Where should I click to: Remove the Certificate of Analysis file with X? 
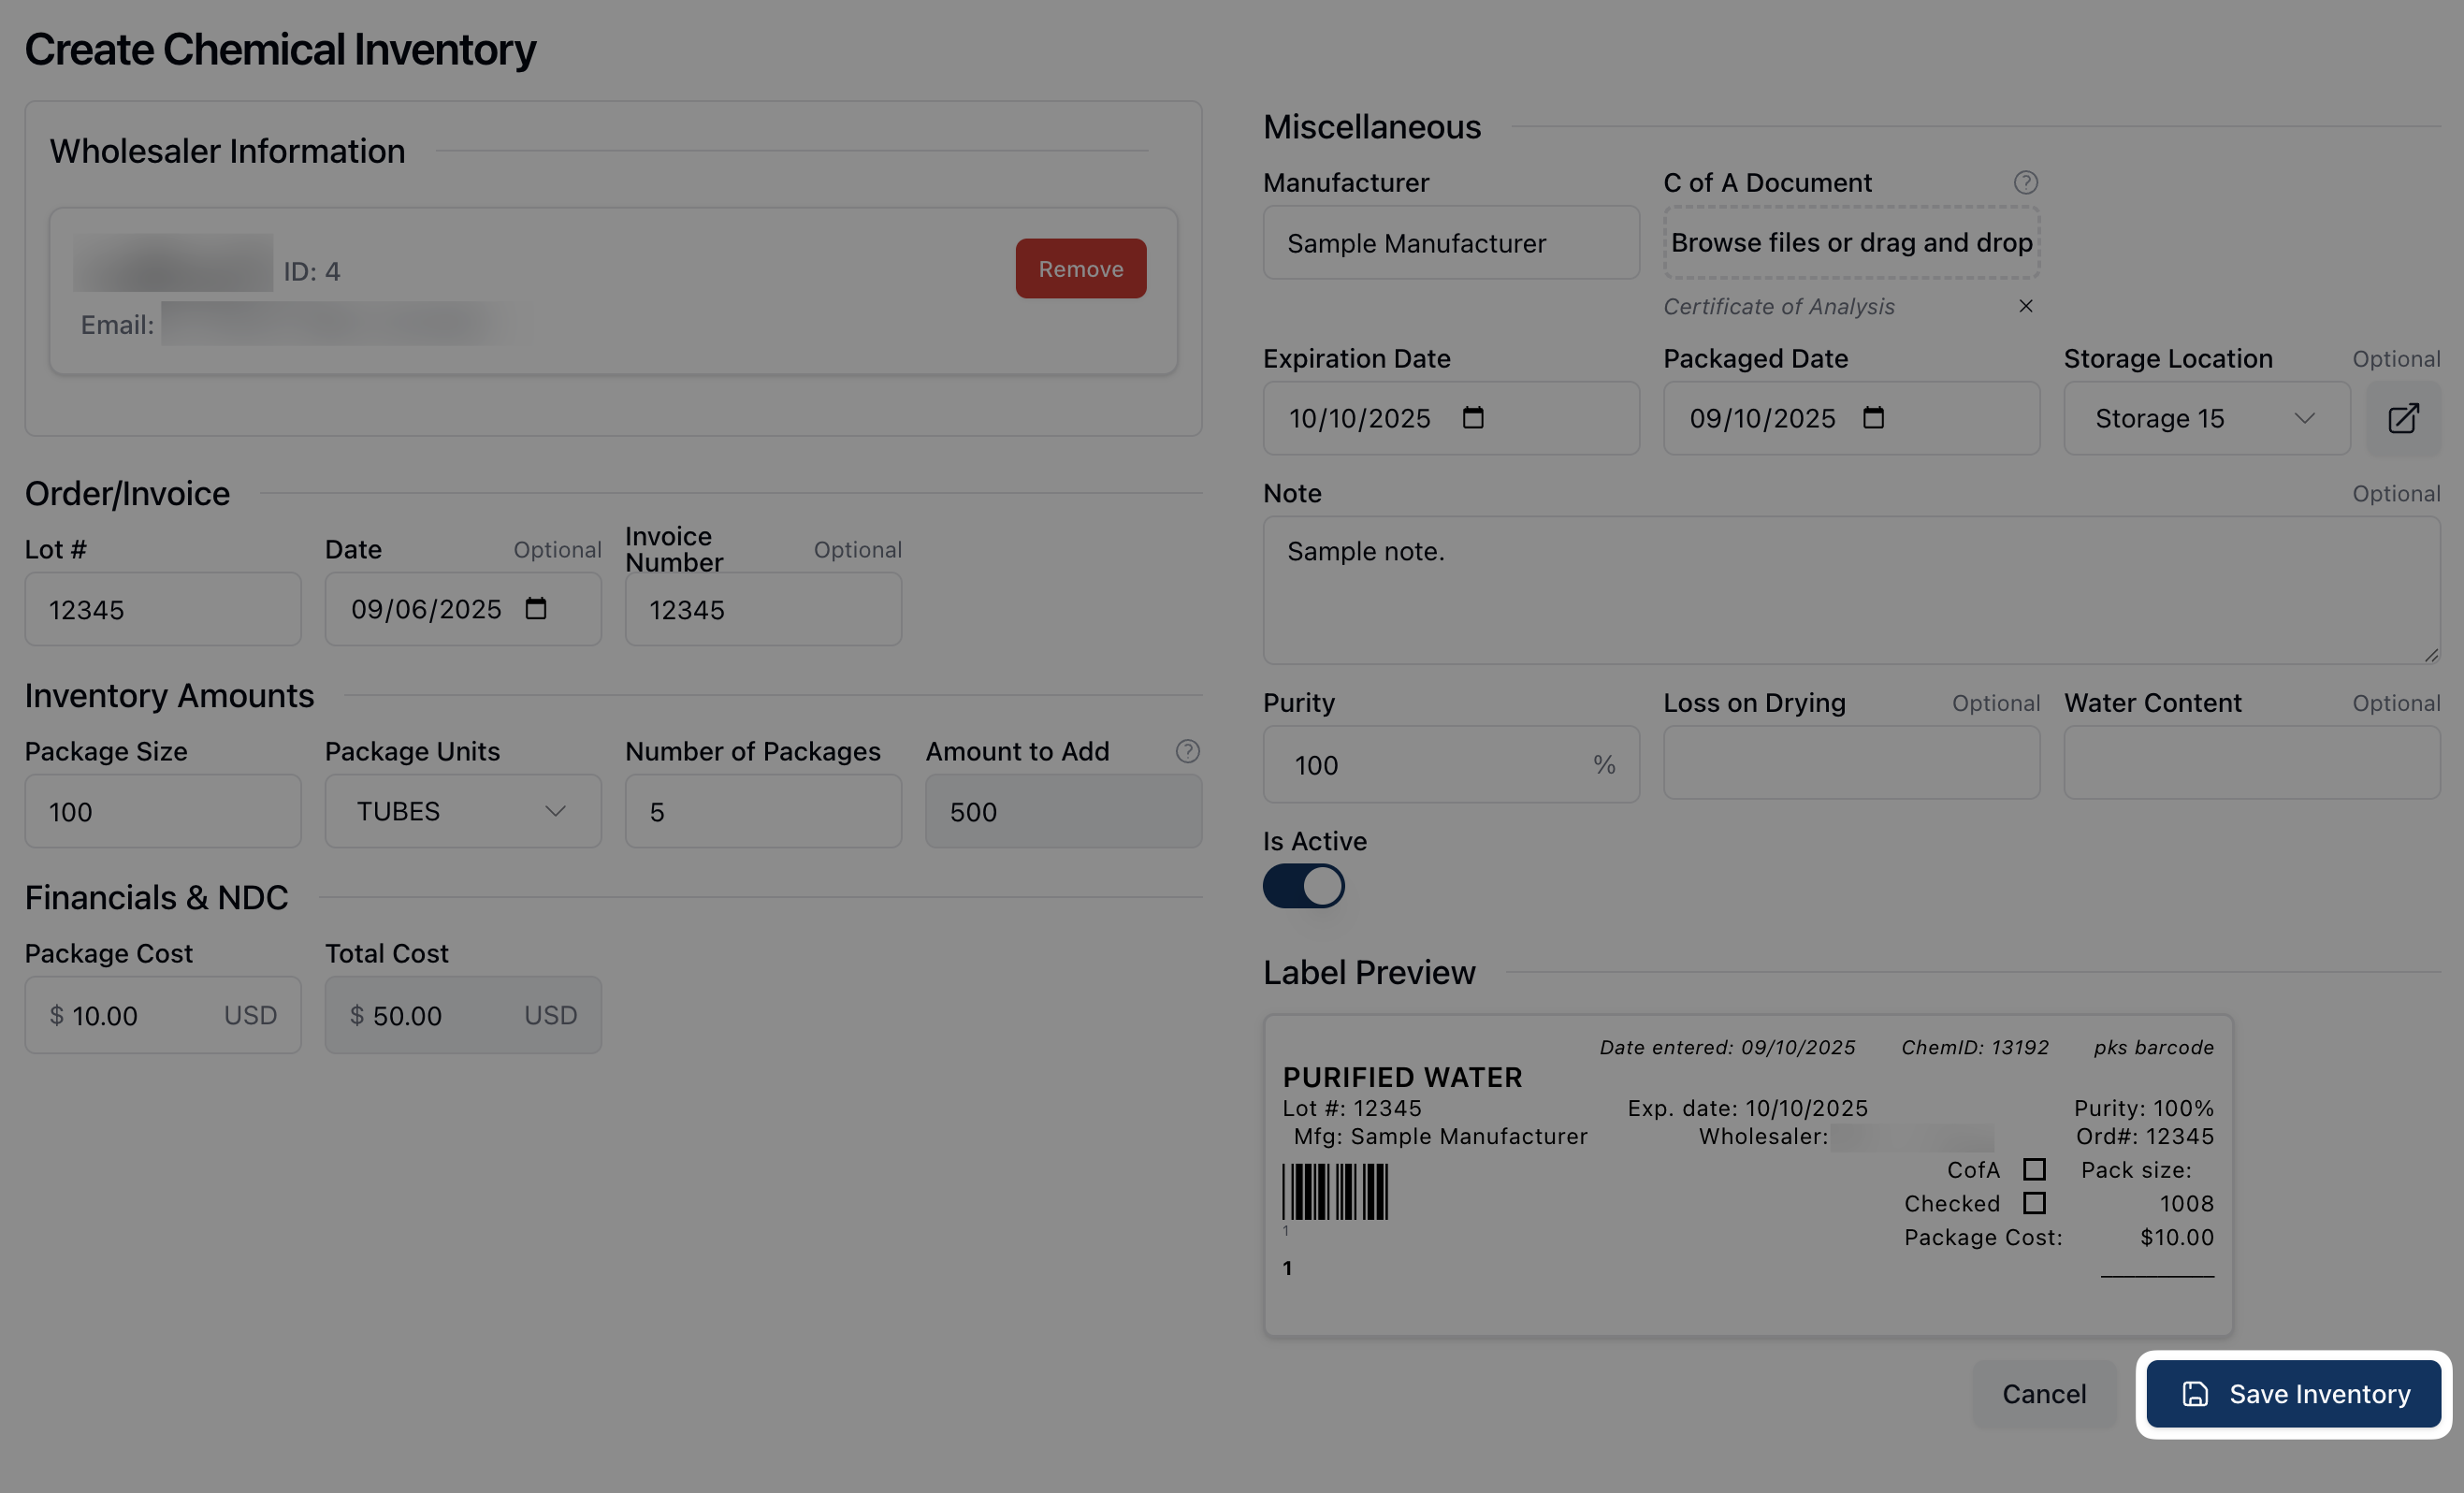(x=2025, y=306)
